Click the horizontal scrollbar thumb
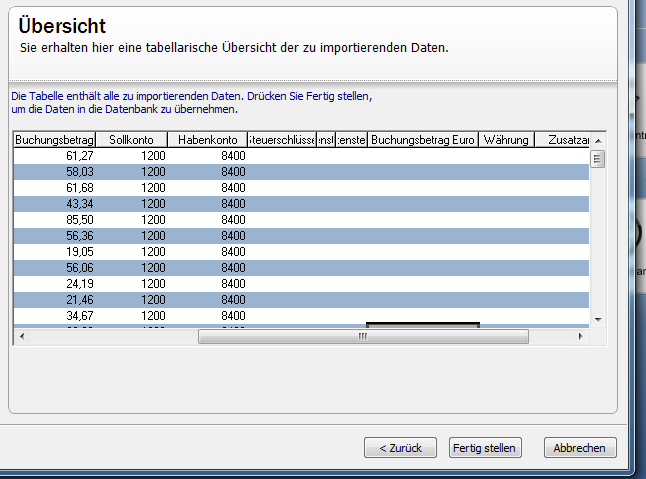Viewport: 646px width, 479px height. pos(363,336)
